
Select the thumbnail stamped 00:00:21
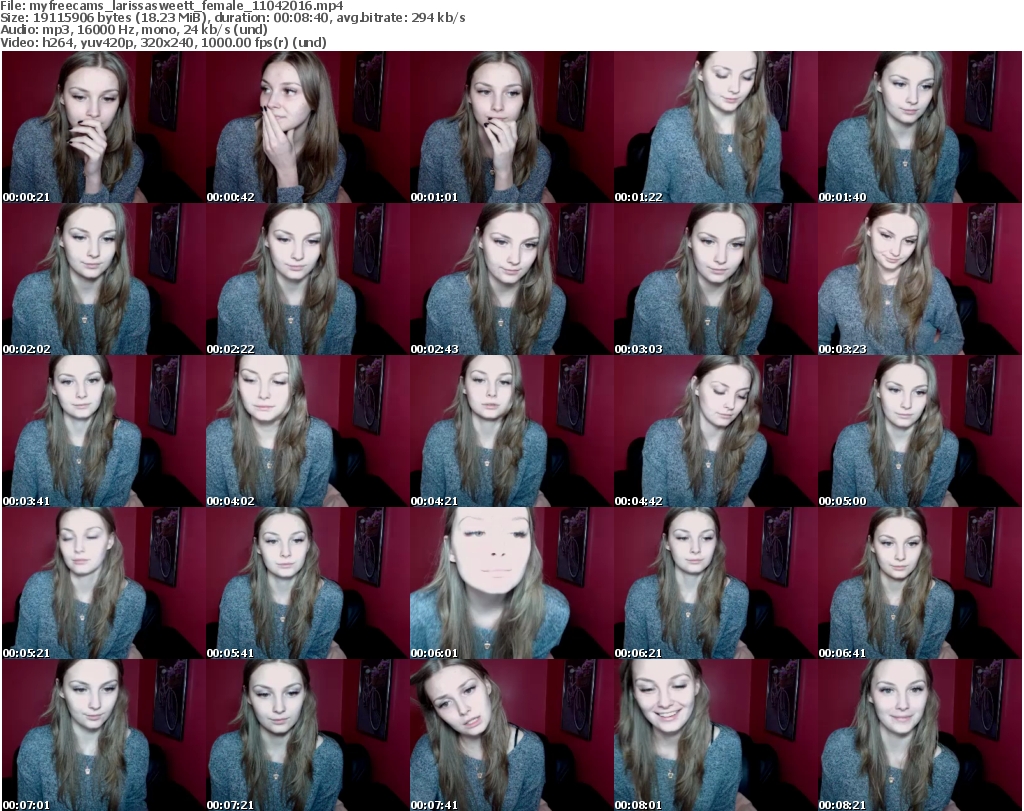coord(104,127)
